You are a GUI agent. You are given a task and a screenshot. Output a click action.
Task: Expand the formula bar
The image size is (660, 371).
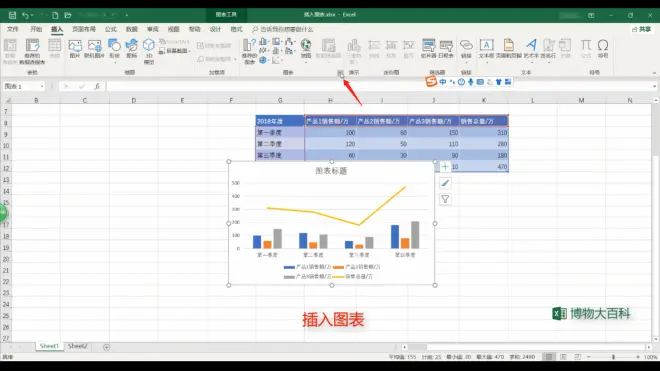[654, 86]
